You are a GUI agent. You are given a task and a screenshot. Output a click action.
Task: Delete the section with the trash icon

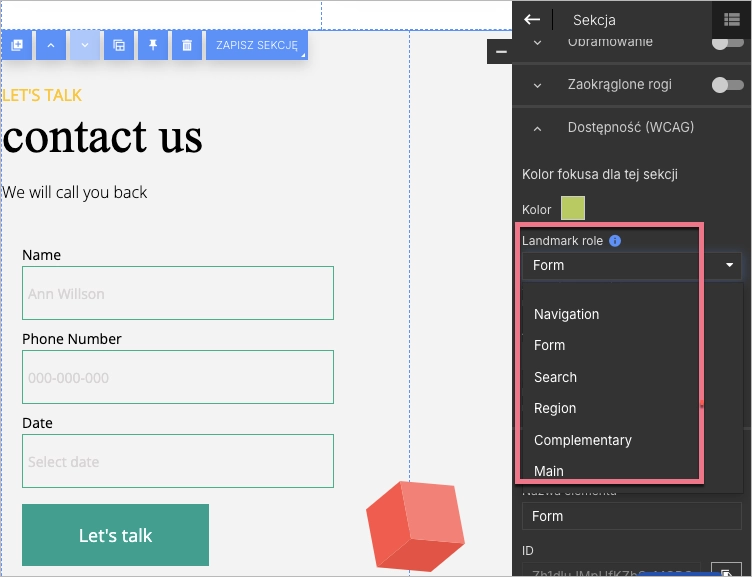[187, 46]
